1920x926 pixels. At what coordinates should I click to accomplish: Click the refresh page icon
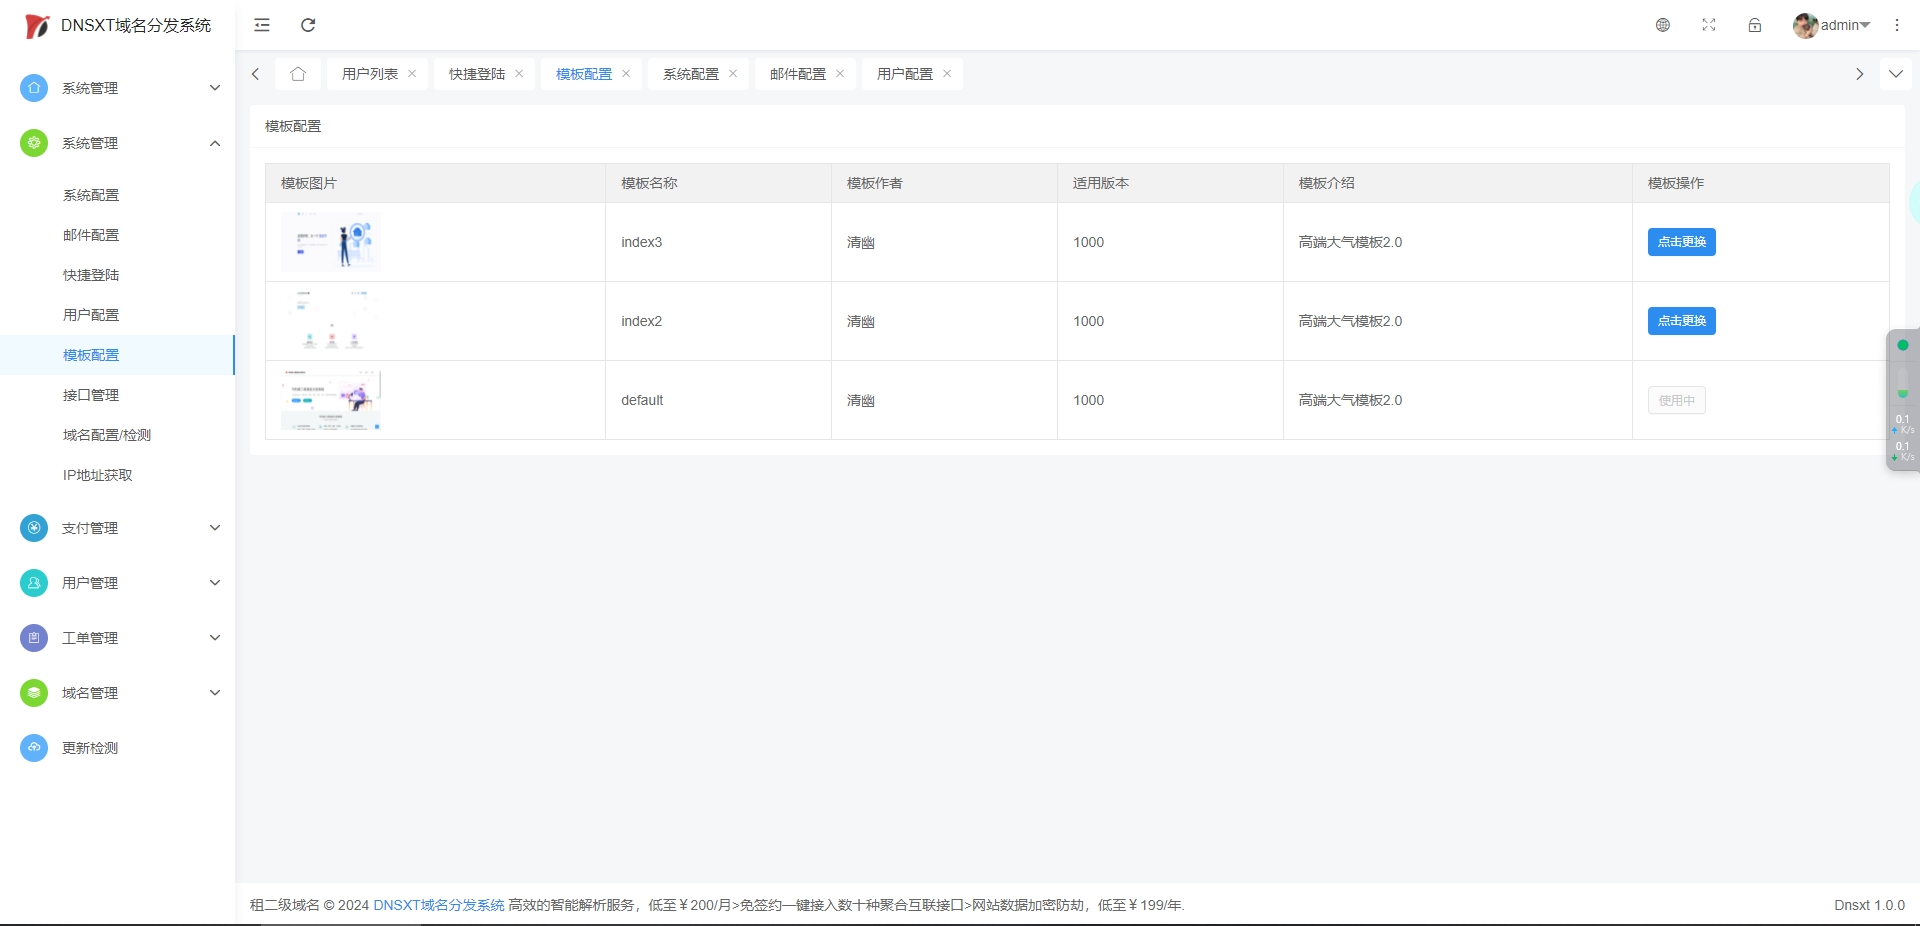click(x=308, y=25)
